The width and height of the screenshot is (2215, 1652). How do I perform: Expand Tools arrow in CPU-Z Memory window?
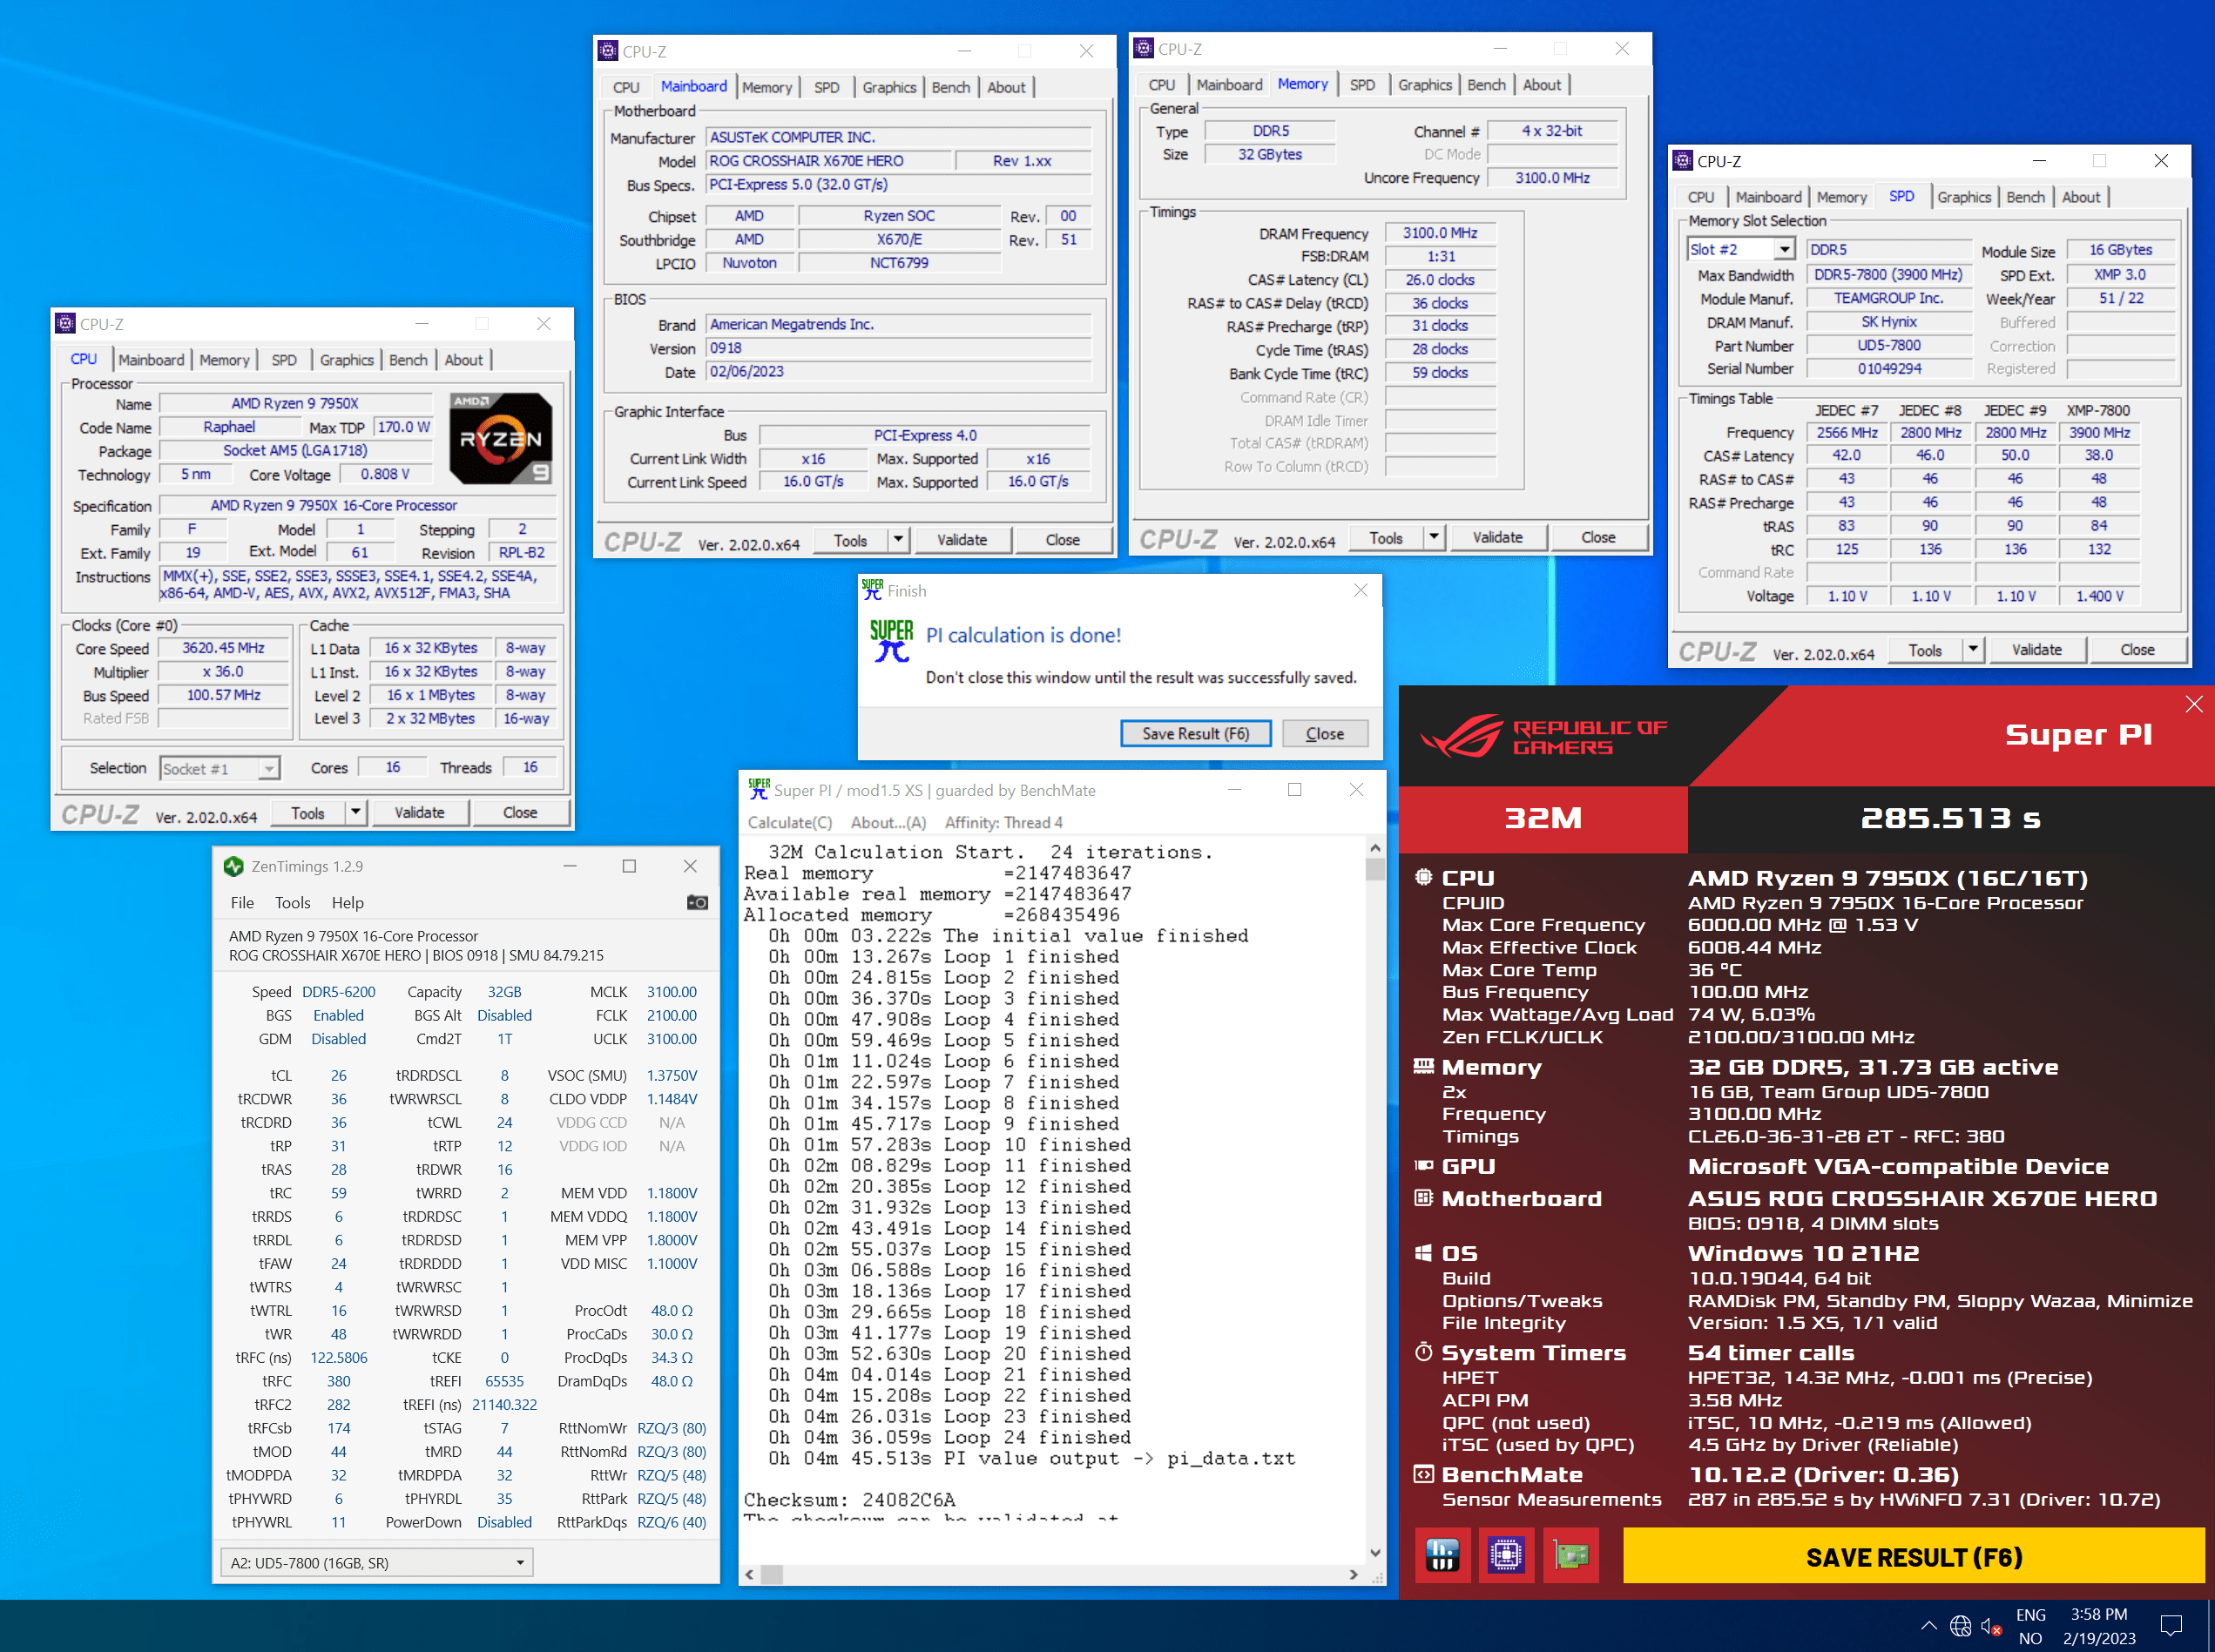coord(1434,537)
